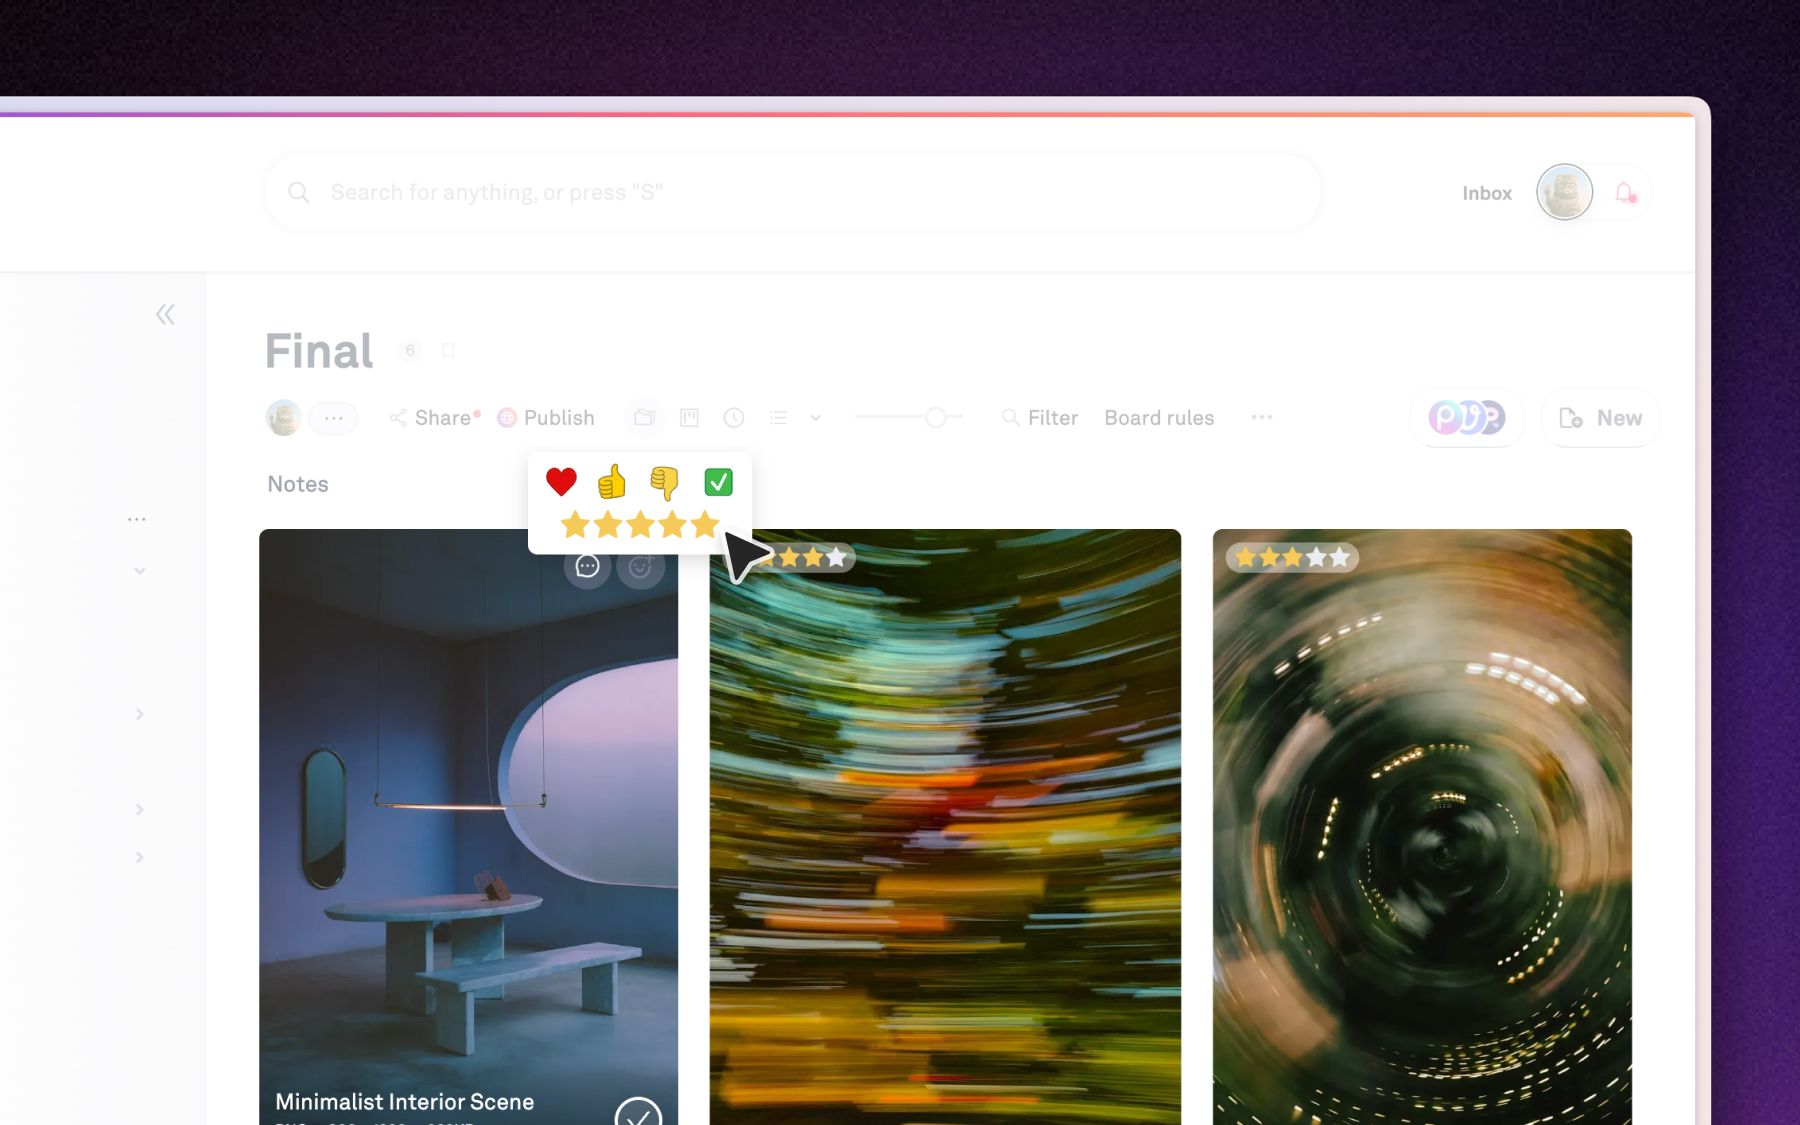
Task: Open comment bubble on interior image
Action: [x=587, y=567]
